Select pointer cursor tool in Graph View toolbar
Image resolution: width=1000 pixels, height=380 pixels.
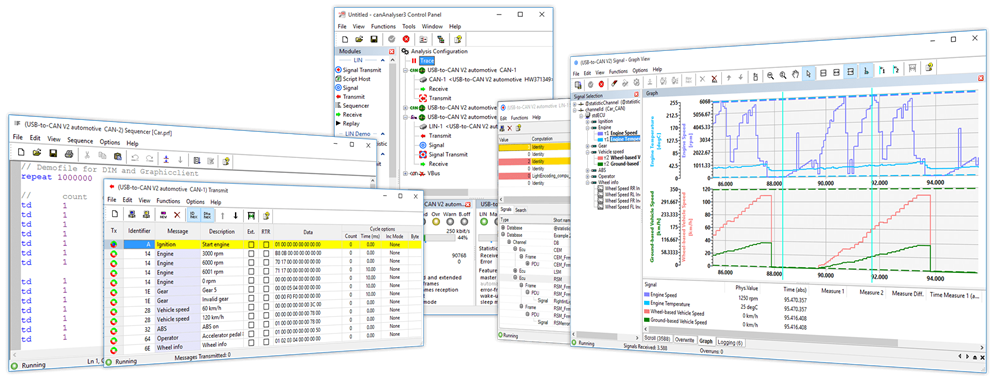click(808, 74)
